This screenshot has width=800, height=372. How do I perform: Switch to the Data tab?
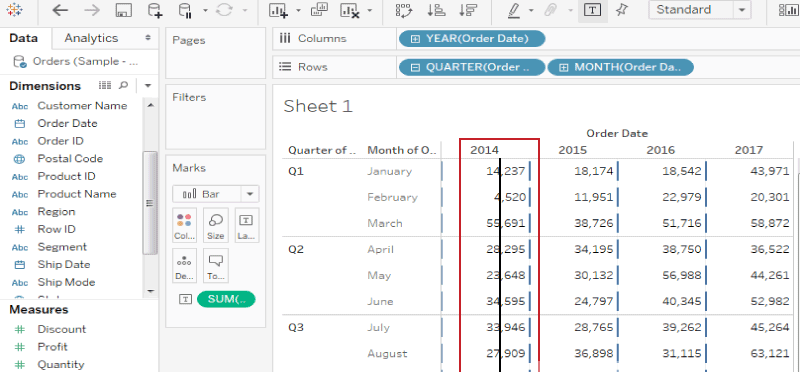pos(23,38)
